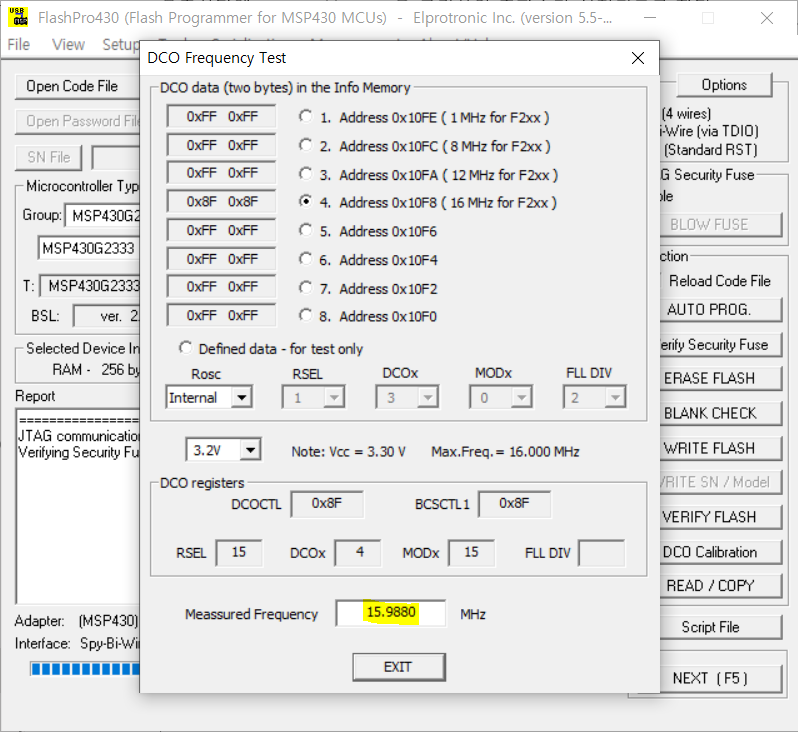Select the Address 0x10F2 radio option
This screenshot has height=732, width=798.
point(305,288)
